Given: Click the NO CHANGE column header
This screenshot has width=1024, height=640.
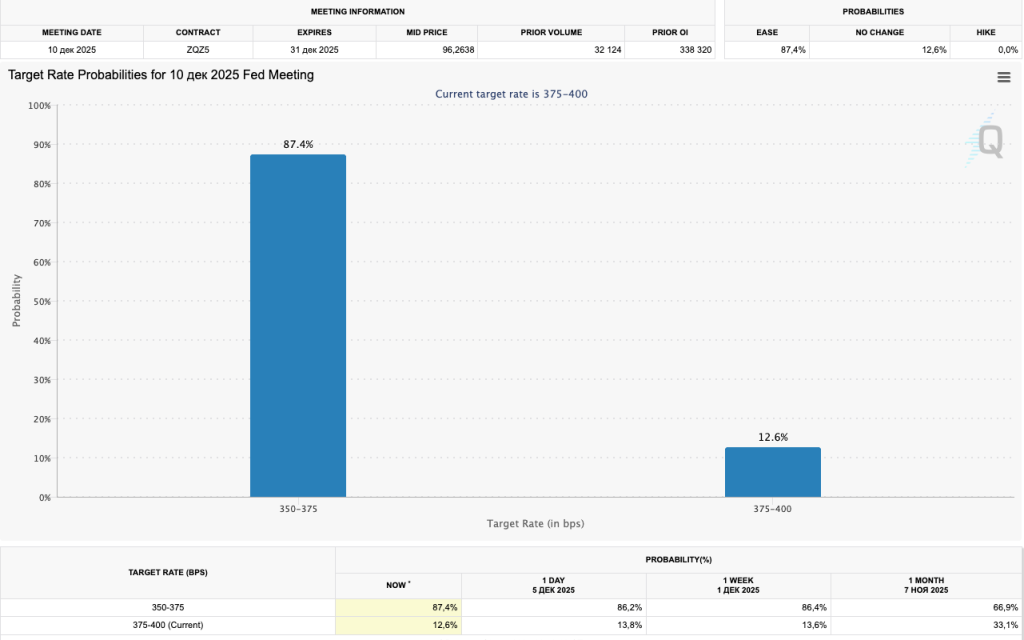Looking at the screenshot, I should point(879,32).
